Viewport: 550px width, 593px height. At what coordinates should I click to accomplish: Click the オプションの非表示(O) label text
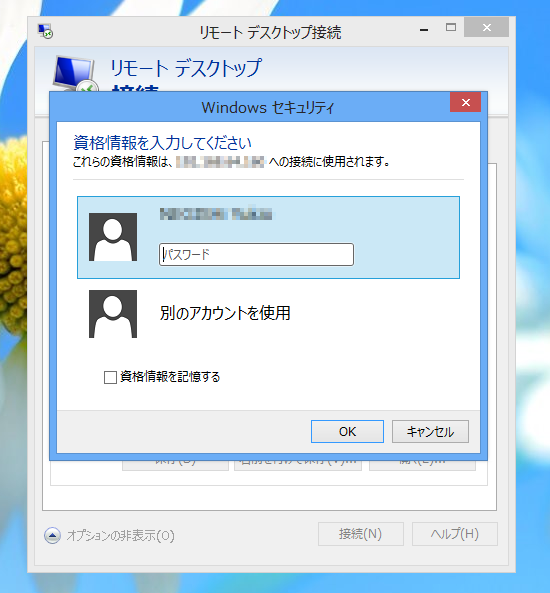121,536
